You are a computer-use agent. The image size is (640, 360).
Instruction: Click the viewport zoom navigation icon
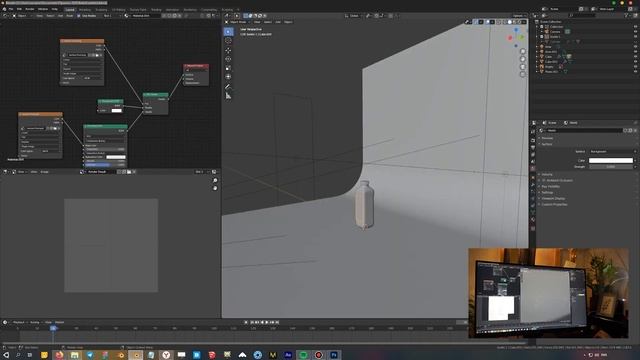(x=523, y=51)
